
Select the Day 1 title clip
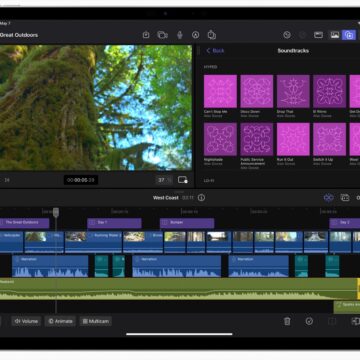114,223
